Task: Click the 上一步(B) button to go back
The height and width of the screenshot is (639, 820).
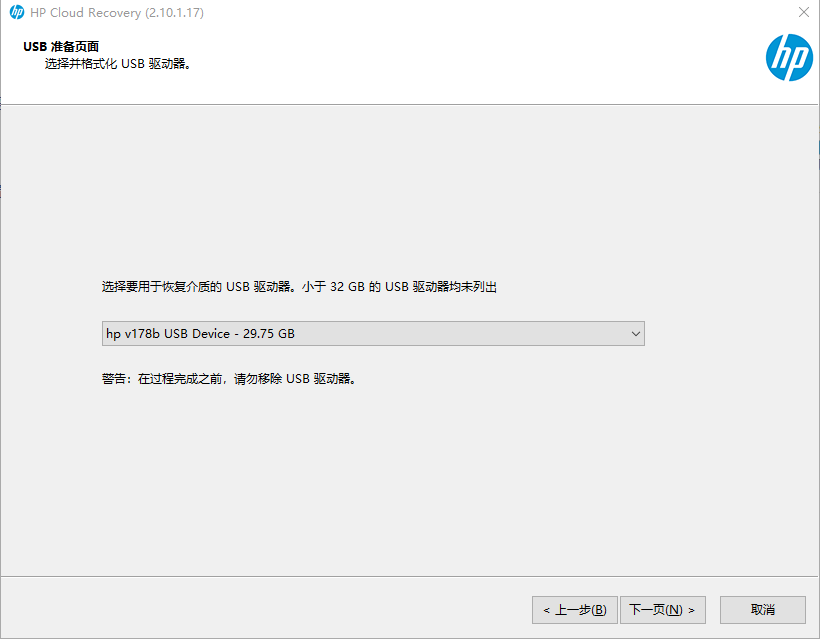Action: (x=575, y=610)
